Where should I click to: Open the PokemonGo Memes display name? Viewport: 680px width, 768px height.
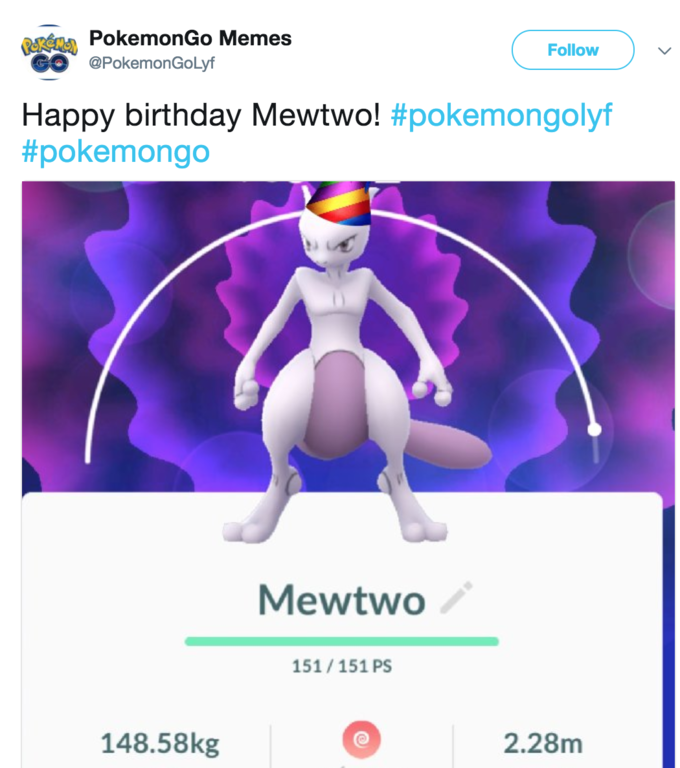[x=190, y=38]
